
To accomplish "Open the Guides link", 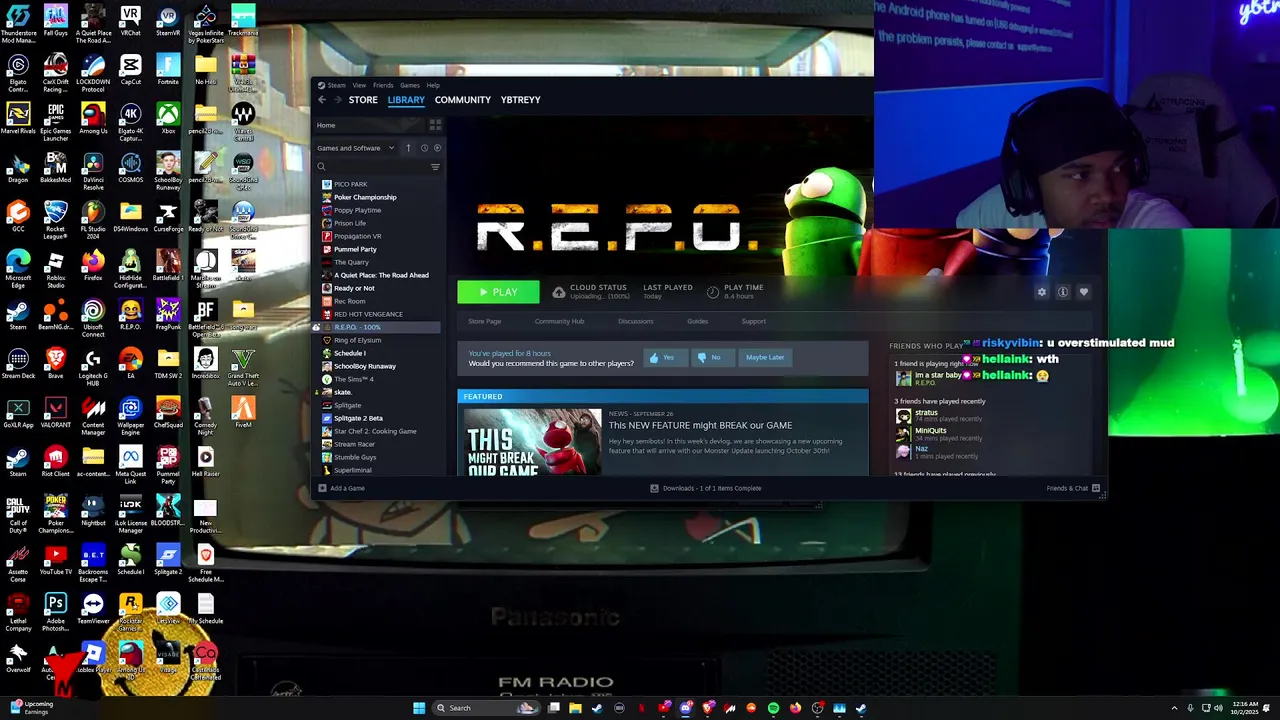I will point(697,321).
